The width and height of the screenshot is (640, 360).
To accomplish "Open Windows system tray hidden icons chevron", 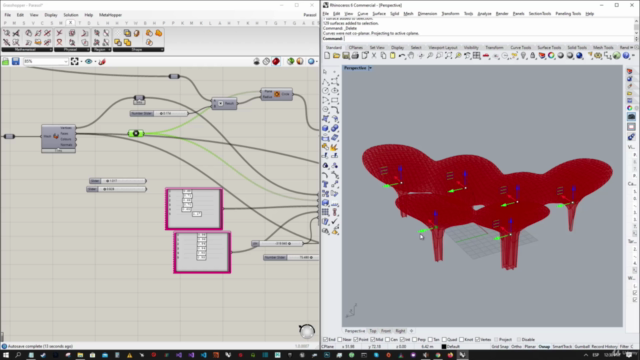I will (585, 355).
